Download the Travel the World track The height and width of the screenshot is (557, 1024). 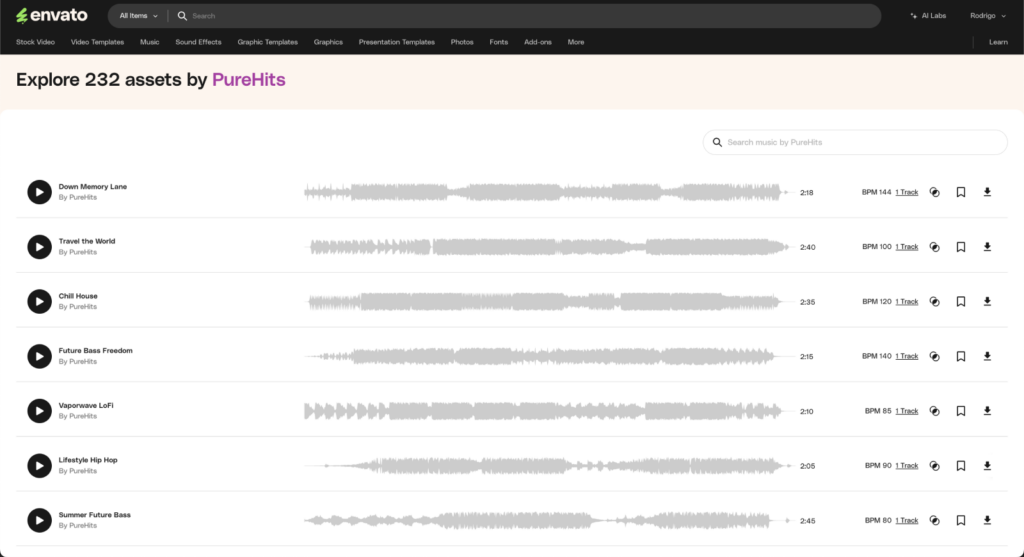click(987, 247)
